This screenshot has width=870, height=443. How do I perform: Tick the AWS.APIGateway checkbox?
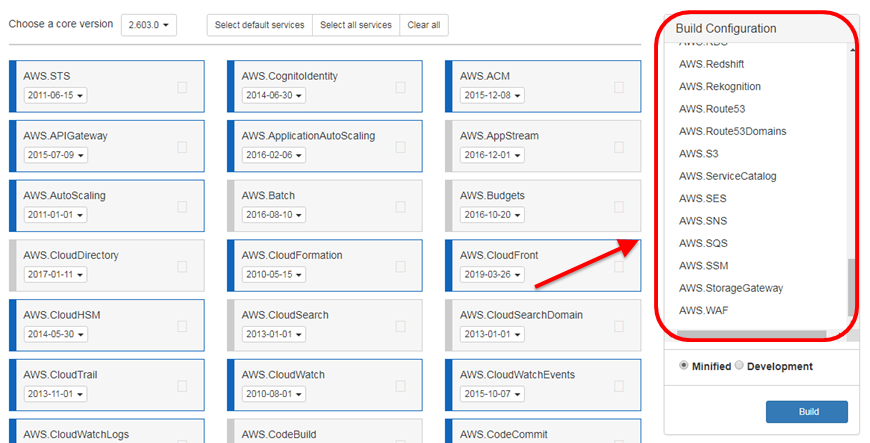(x=182, y=147)
